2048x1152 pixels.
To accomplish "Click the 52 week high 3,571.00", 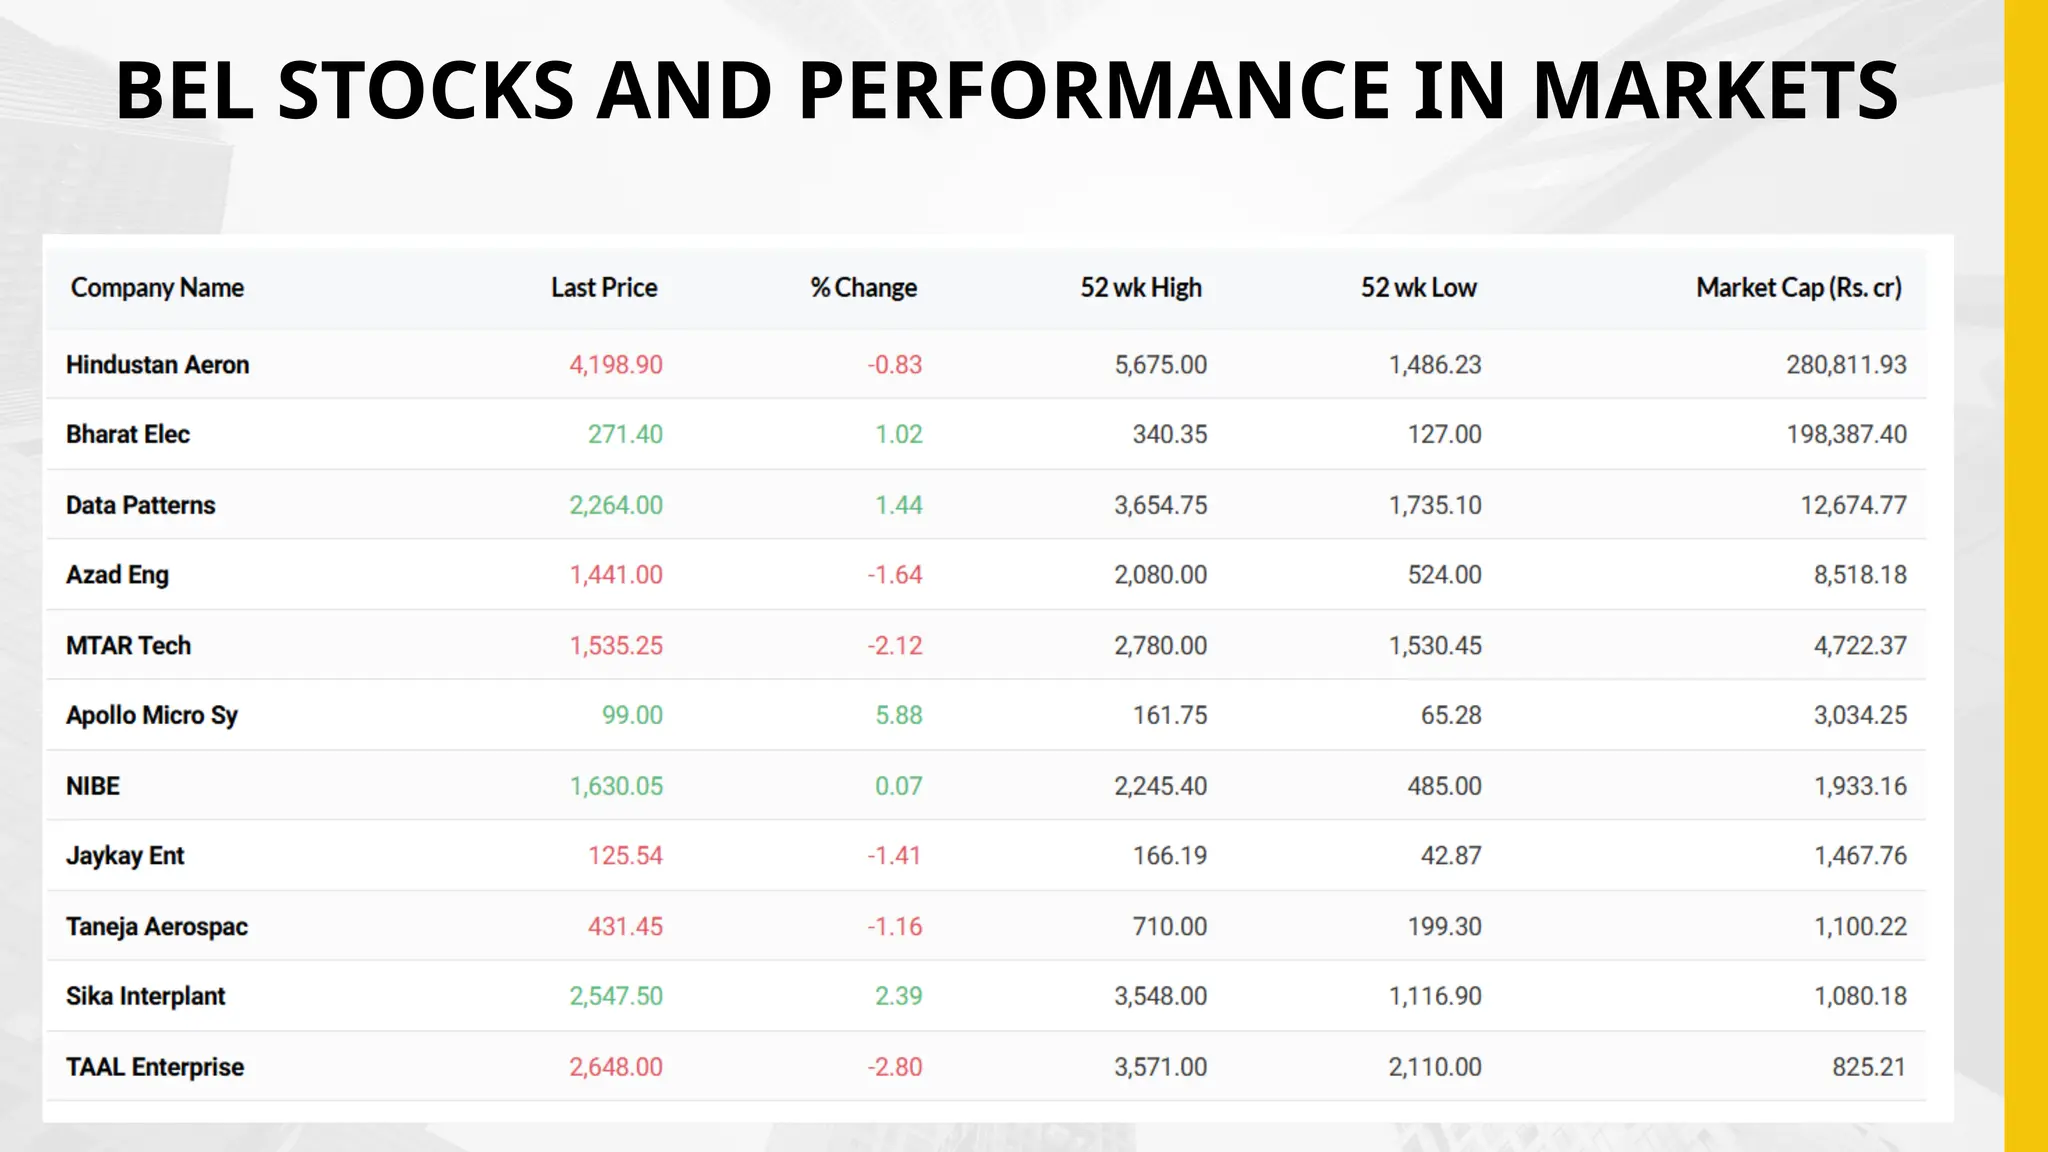I will click(1161, 1067).
